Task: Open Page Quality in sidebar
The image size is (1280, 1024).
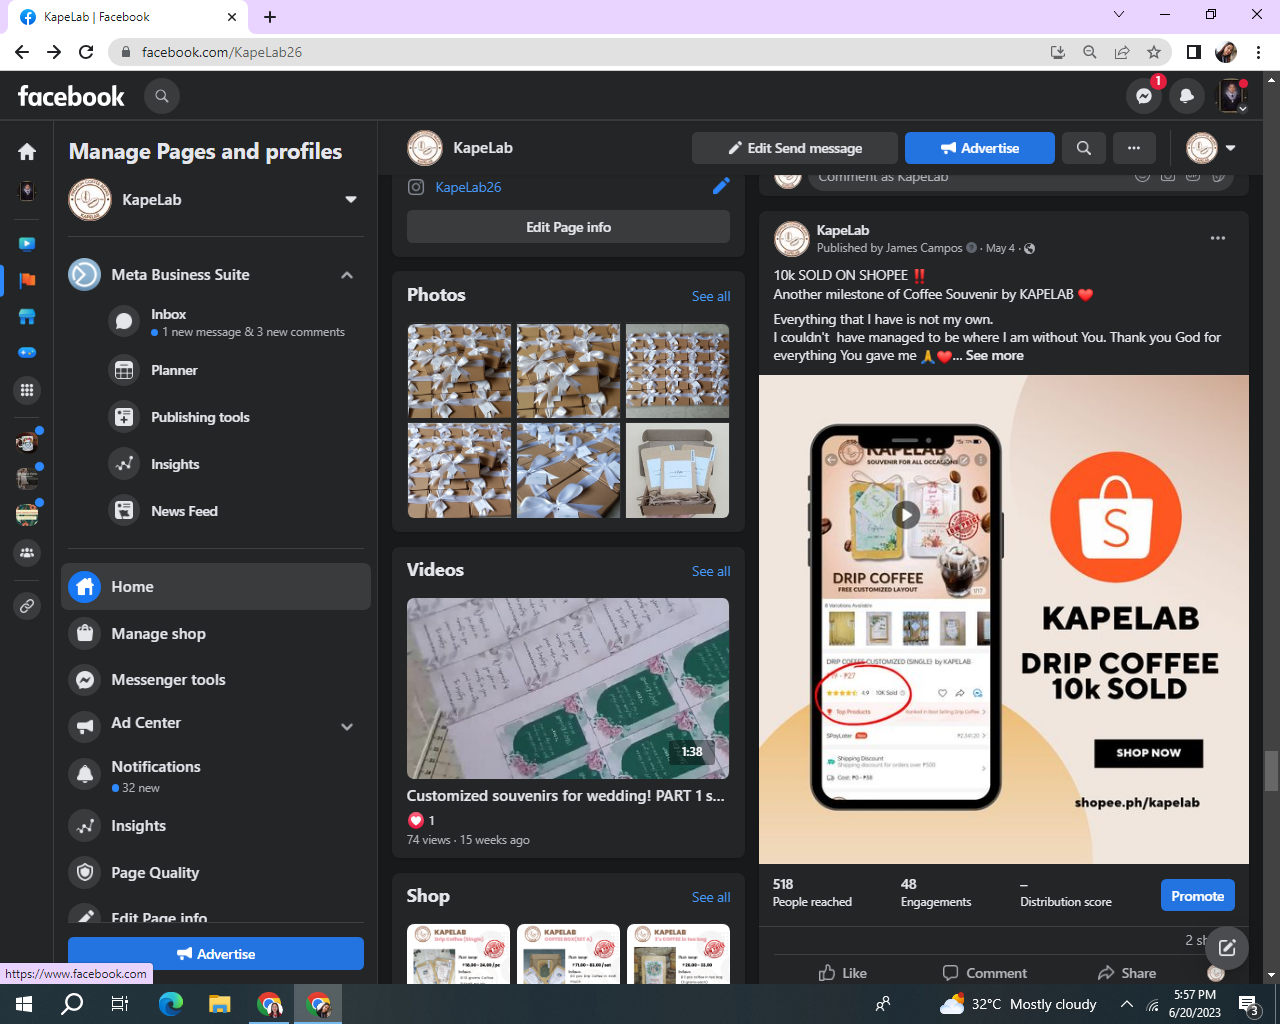Action: point(216,872)
